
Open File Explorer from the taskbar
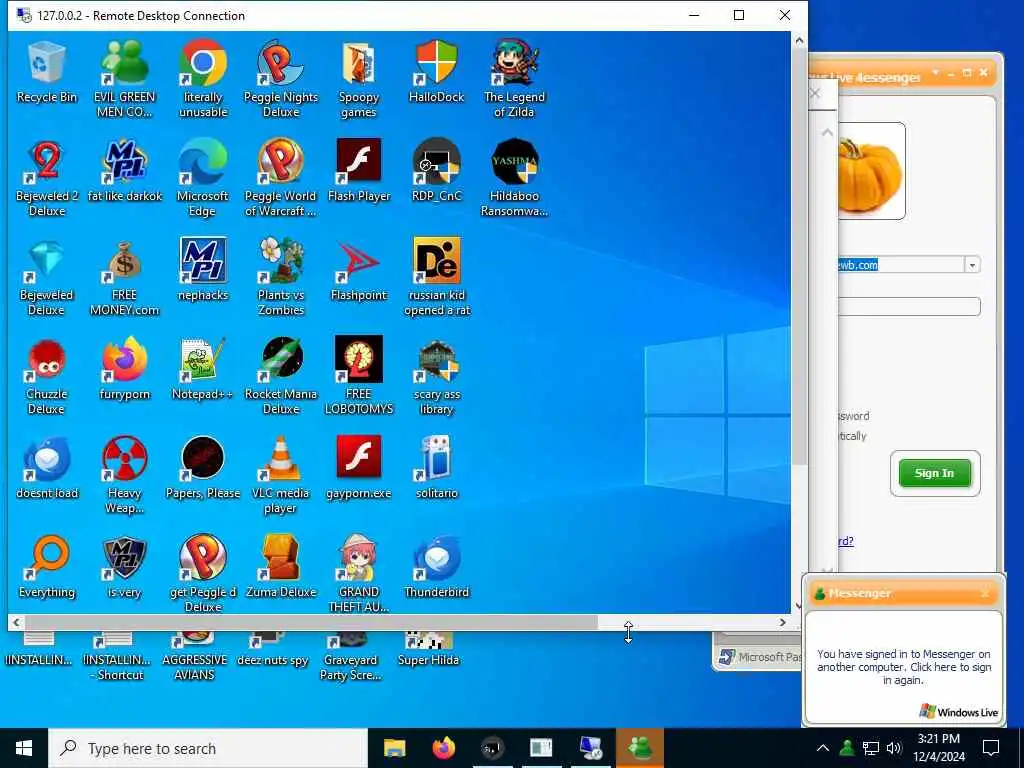(394, 748)
